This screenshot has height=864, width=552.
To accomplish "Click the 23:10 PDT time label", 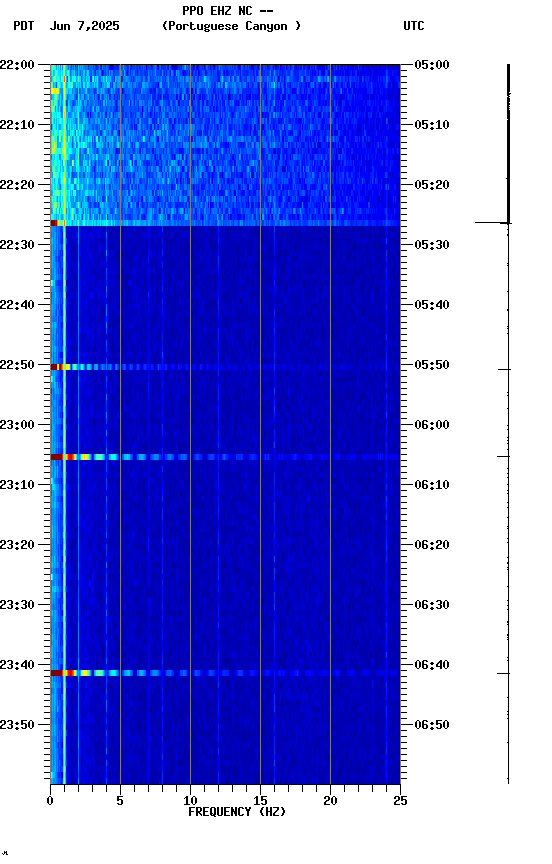I will click(17, 485).
